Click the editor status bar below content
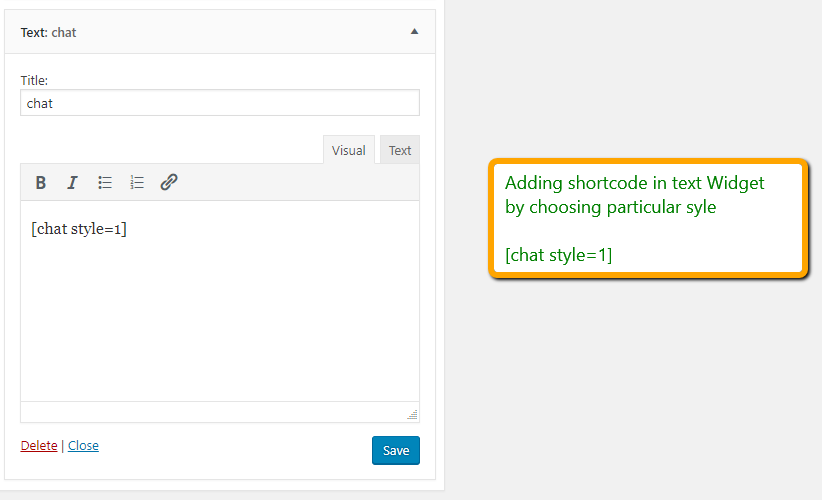822x500 pixels. [220, 412]
